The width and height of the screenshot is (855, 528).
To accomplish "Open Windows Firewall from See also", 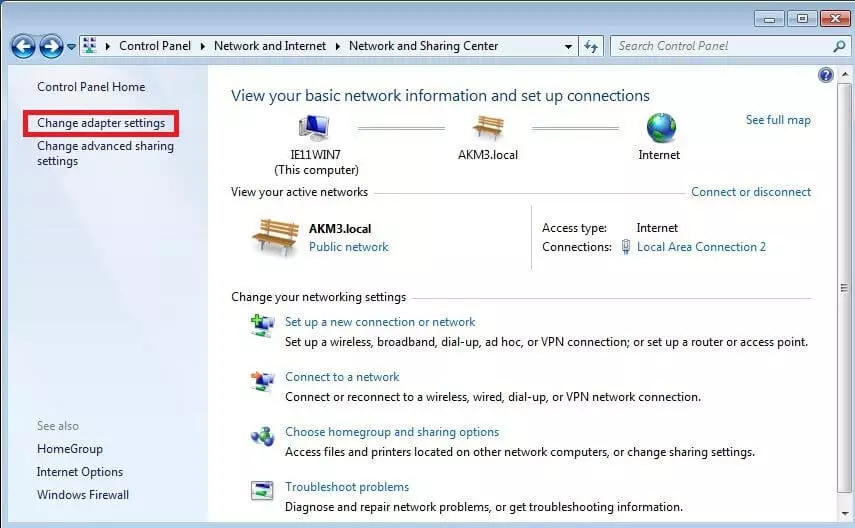I will tap(83, 495).
